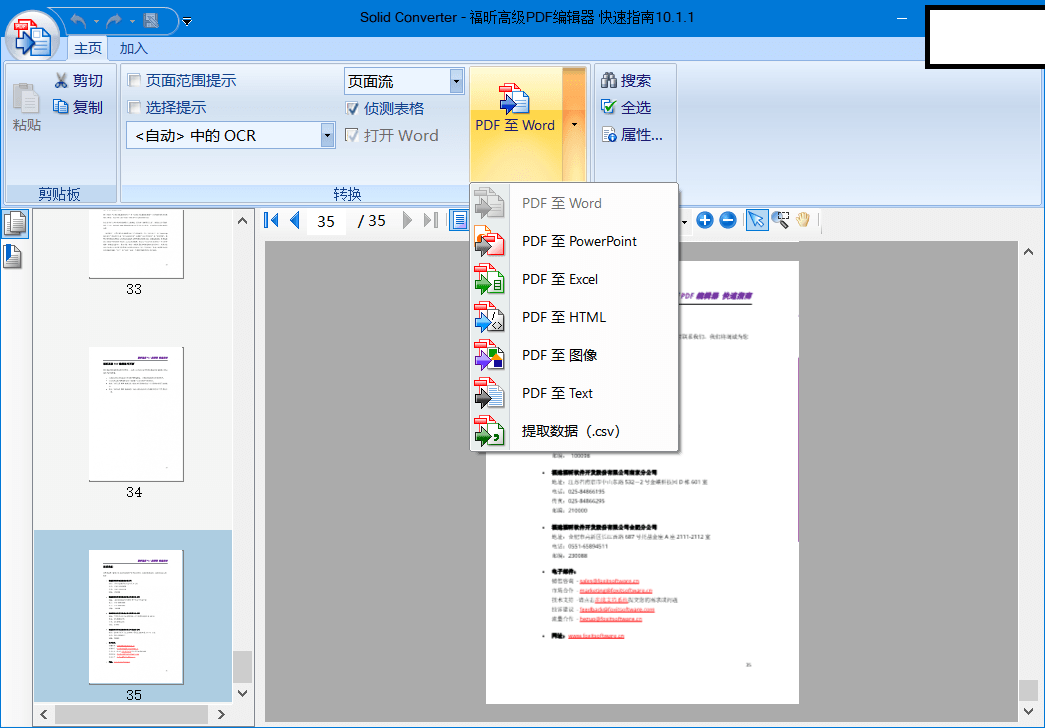The image size is (1045, 728).
Task: Select the marquee zoom magnifier tool
Action: (x=780, y=220)
